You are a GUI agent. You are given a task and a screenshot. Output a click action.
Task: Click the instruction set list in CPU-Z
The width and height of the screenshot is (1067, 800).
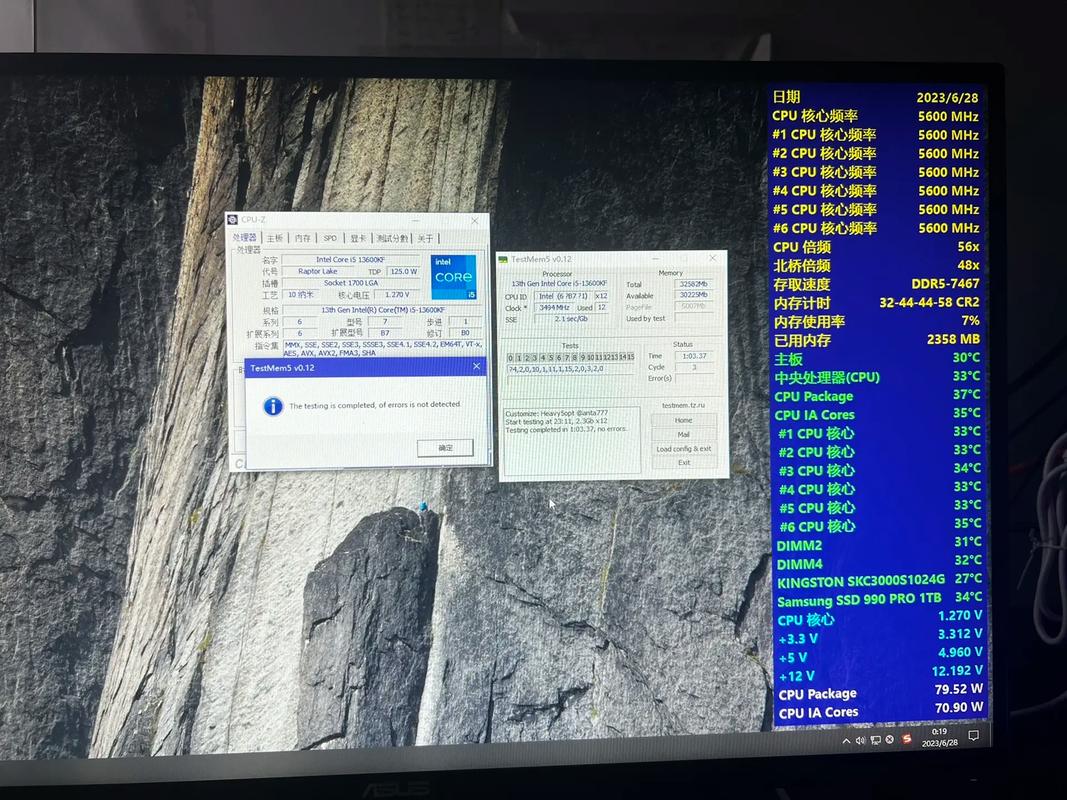click(x=382, y=349)
